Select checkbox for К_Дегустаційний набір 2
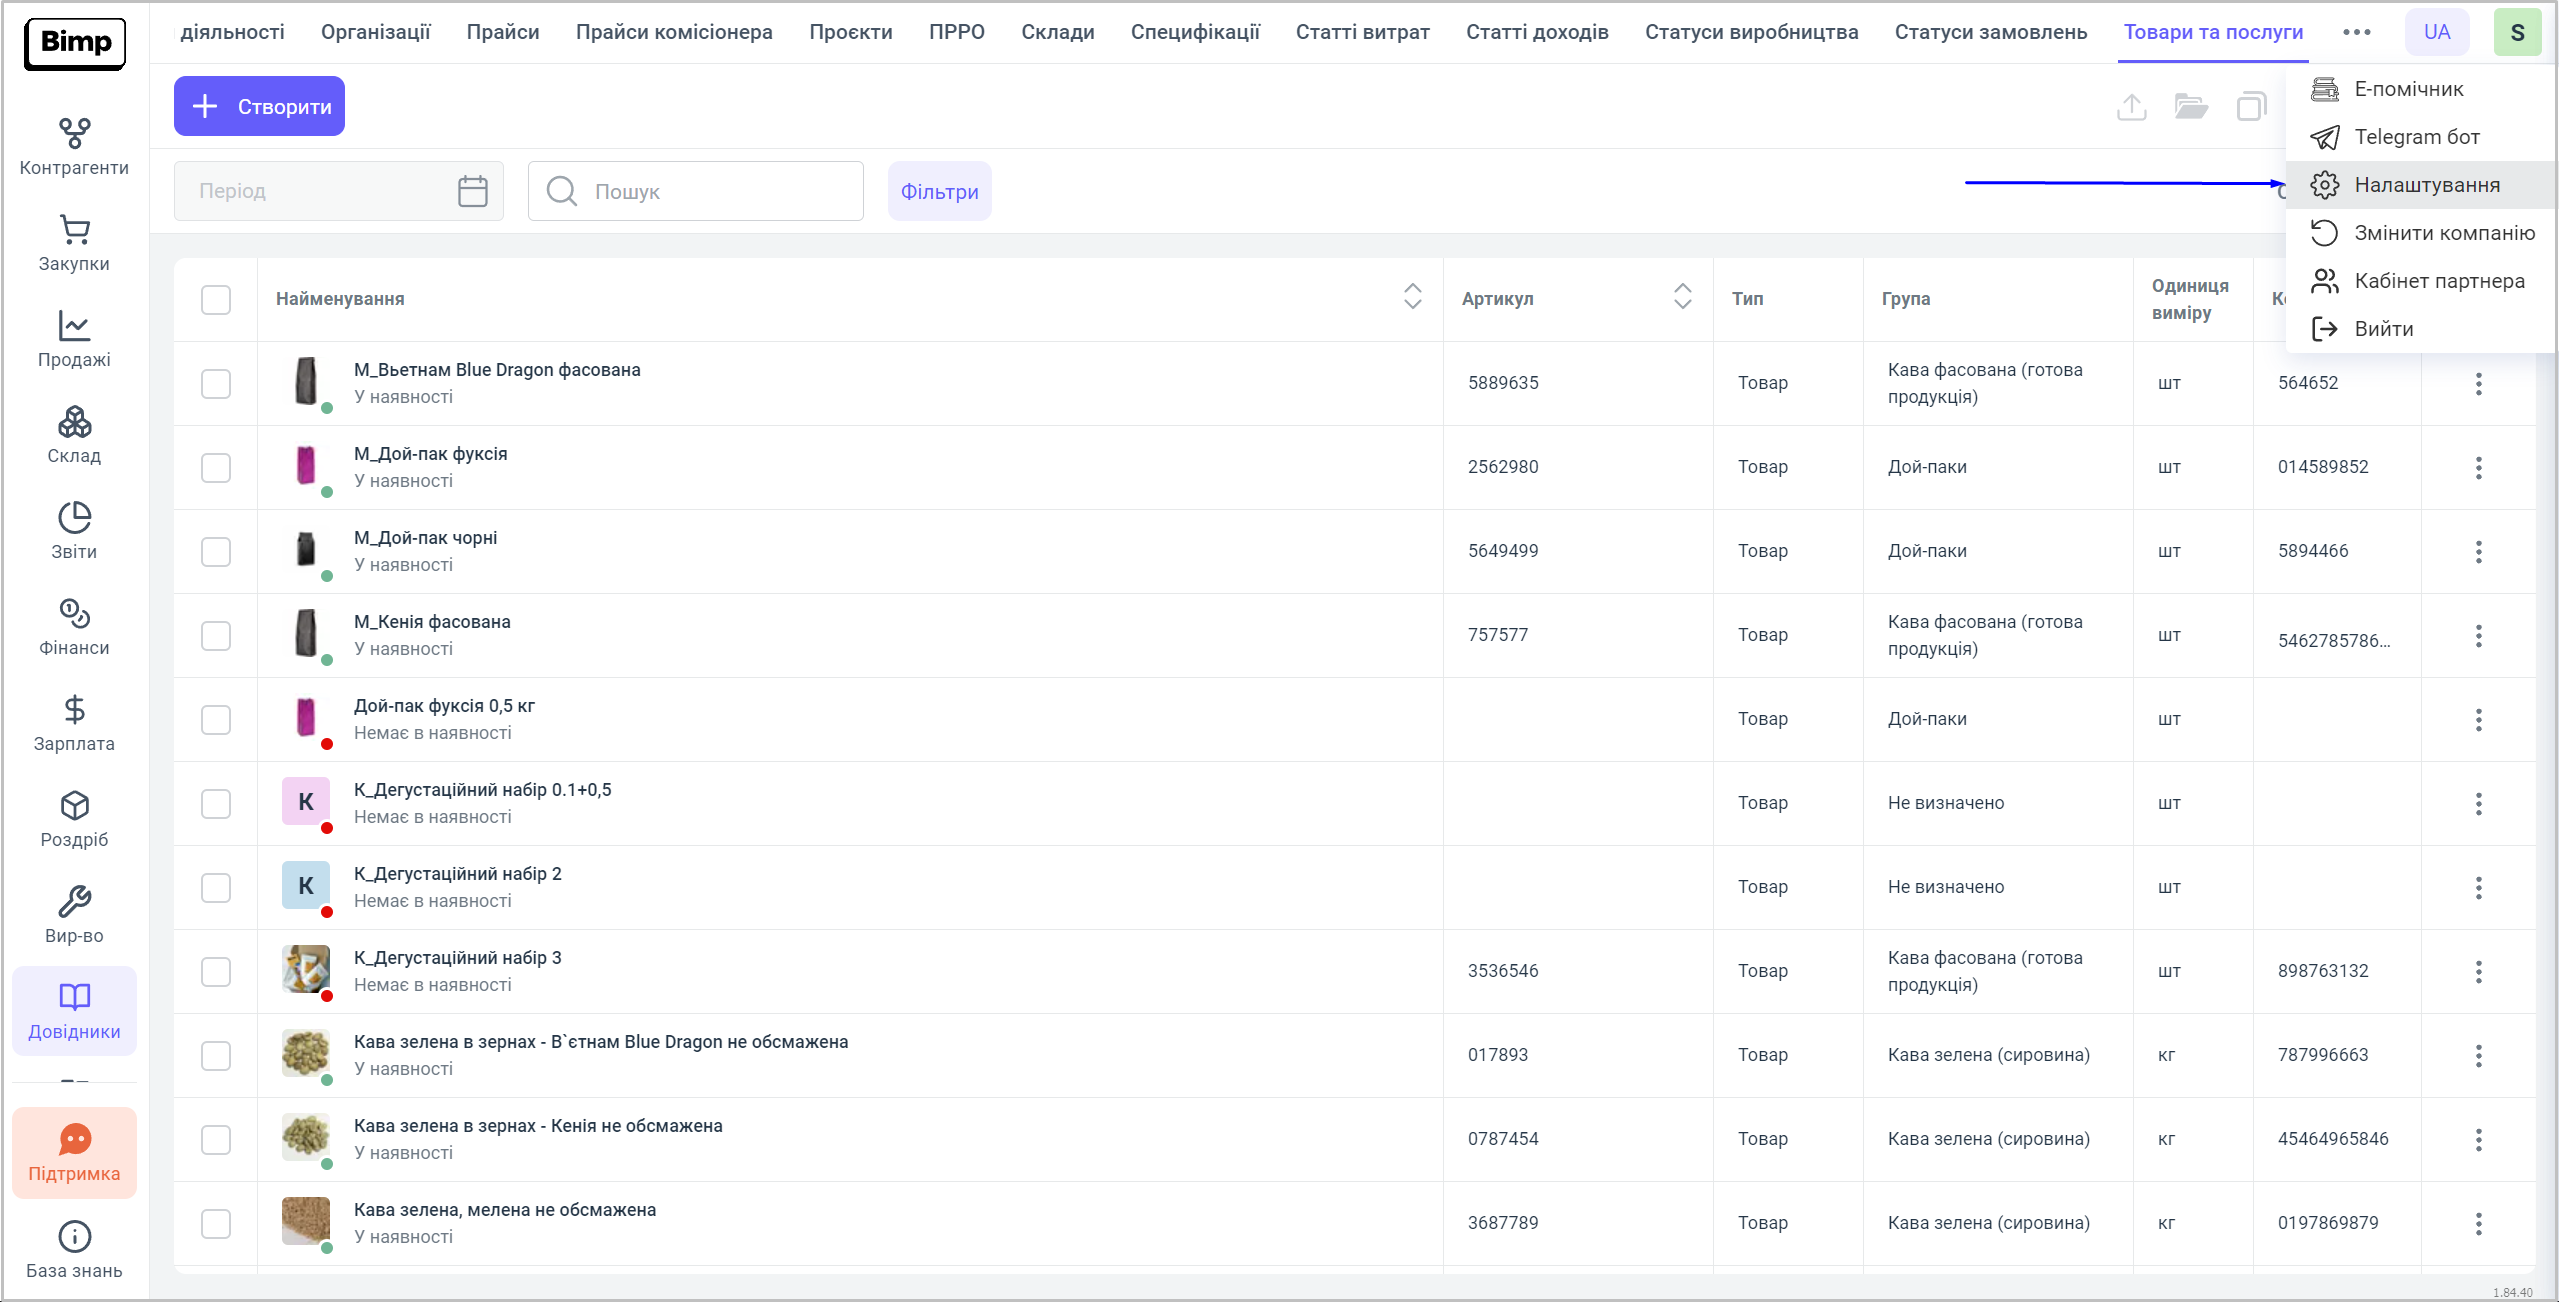Screen dimensions: 2559x1302 216,887
